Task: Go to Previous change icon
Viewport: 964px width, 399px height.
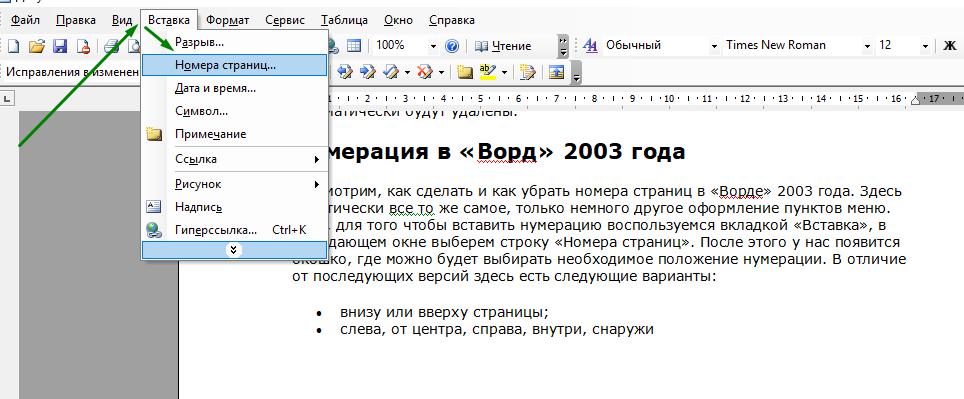Action: (345, 73)
